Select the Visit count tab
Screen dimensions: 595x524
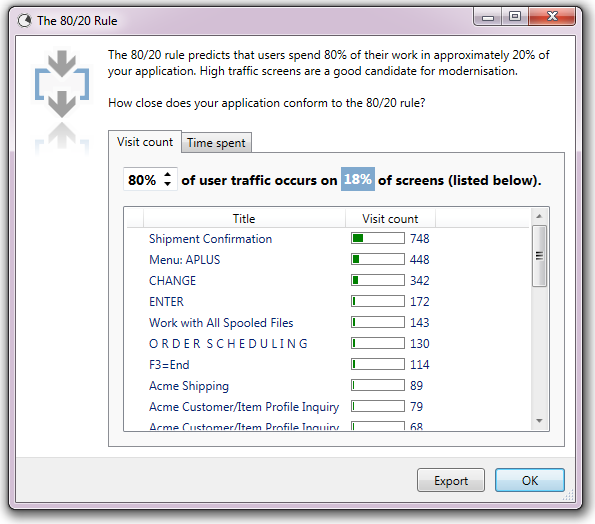tap(145, 142)
